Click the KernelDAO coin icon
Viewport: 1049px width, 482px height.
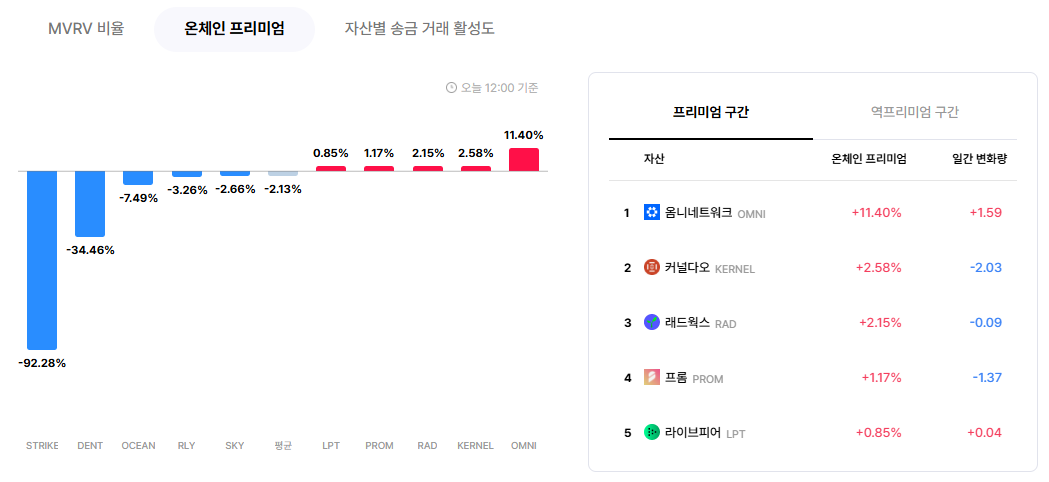(x=652, y=268)
